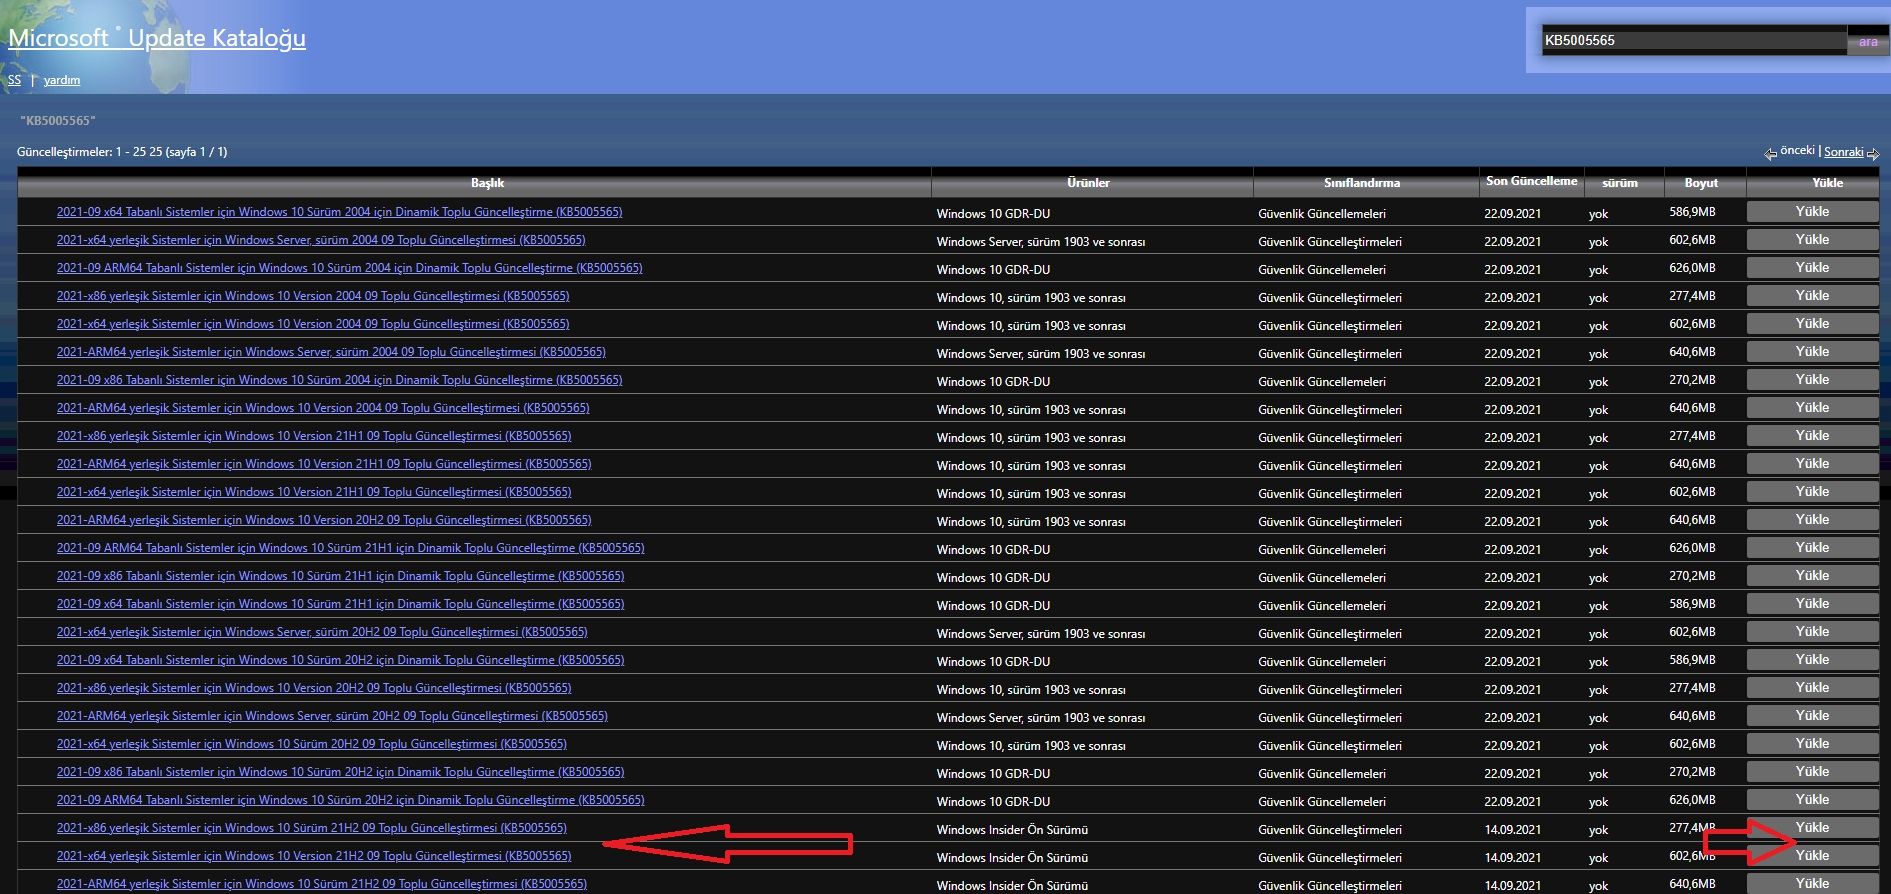Open x86 Windows 10 Version 2004 update link
Screen dimensions: 1891x894
point(313,296)
